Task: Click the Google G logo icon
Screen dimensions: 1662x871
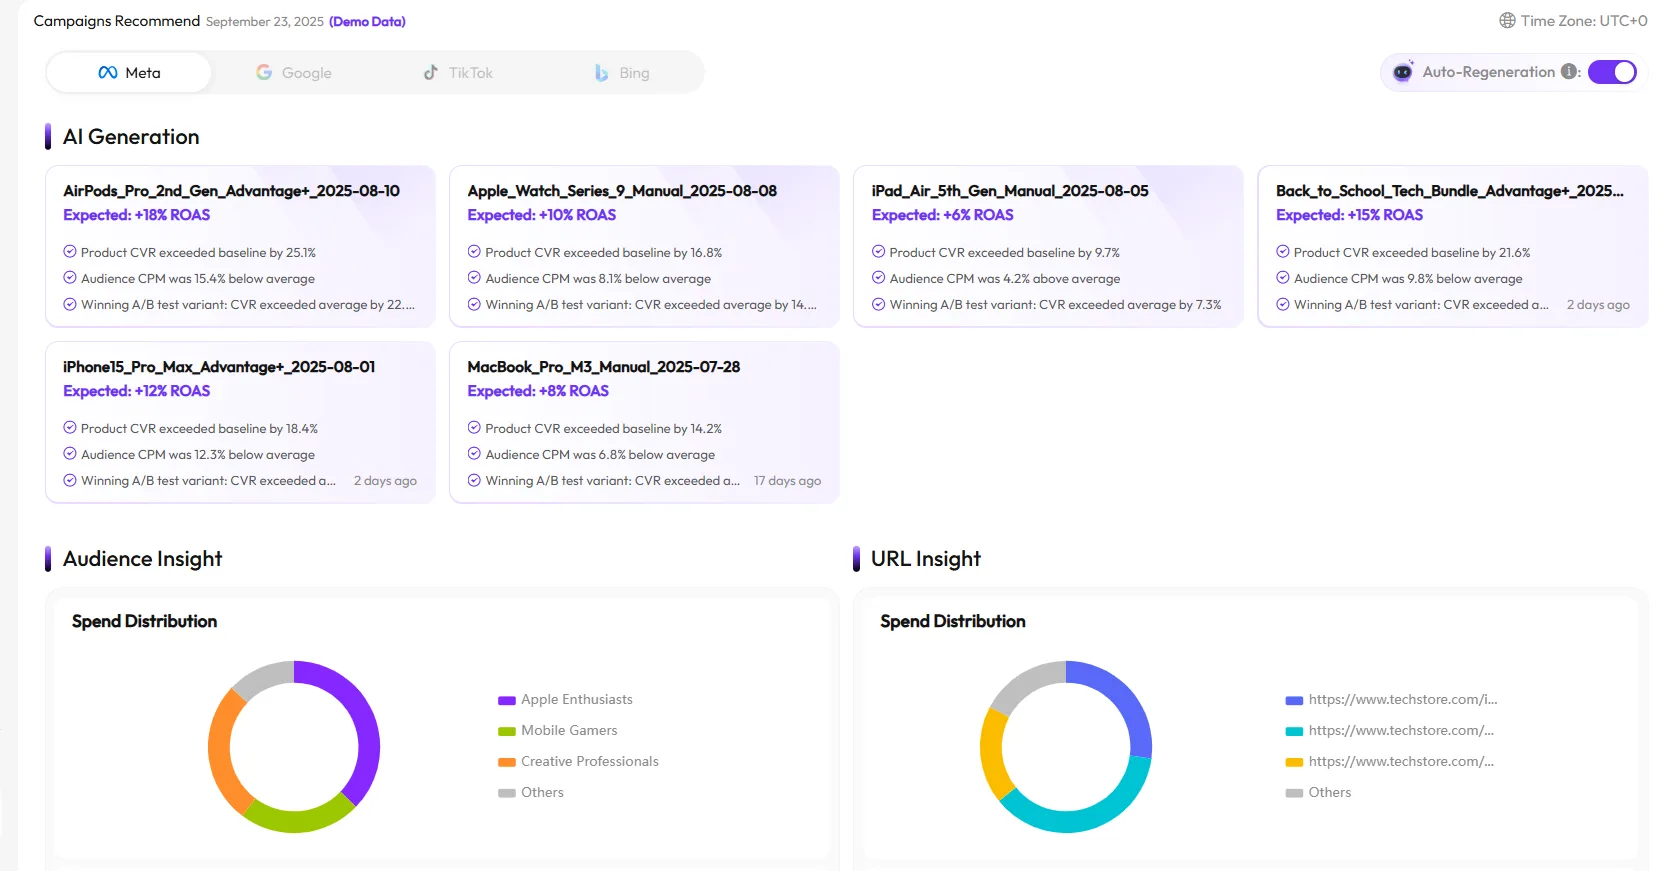Action: click(x=264, y=72)
